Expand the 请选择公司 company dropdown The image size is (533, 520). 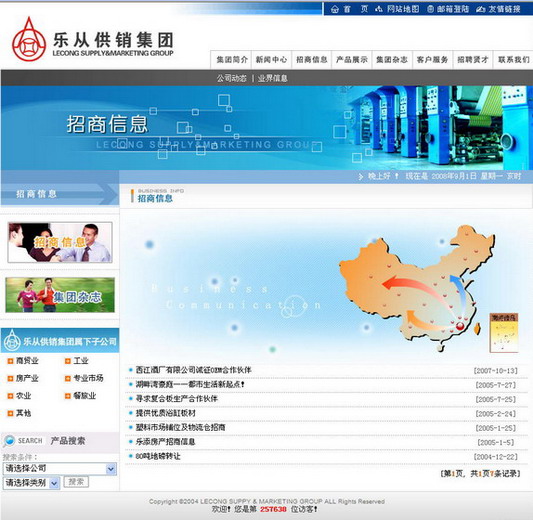coord(60,469)
